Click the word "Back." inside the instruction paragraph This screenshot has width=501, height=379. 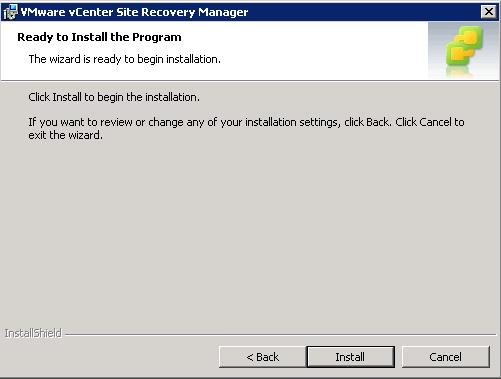pos(379,122)
